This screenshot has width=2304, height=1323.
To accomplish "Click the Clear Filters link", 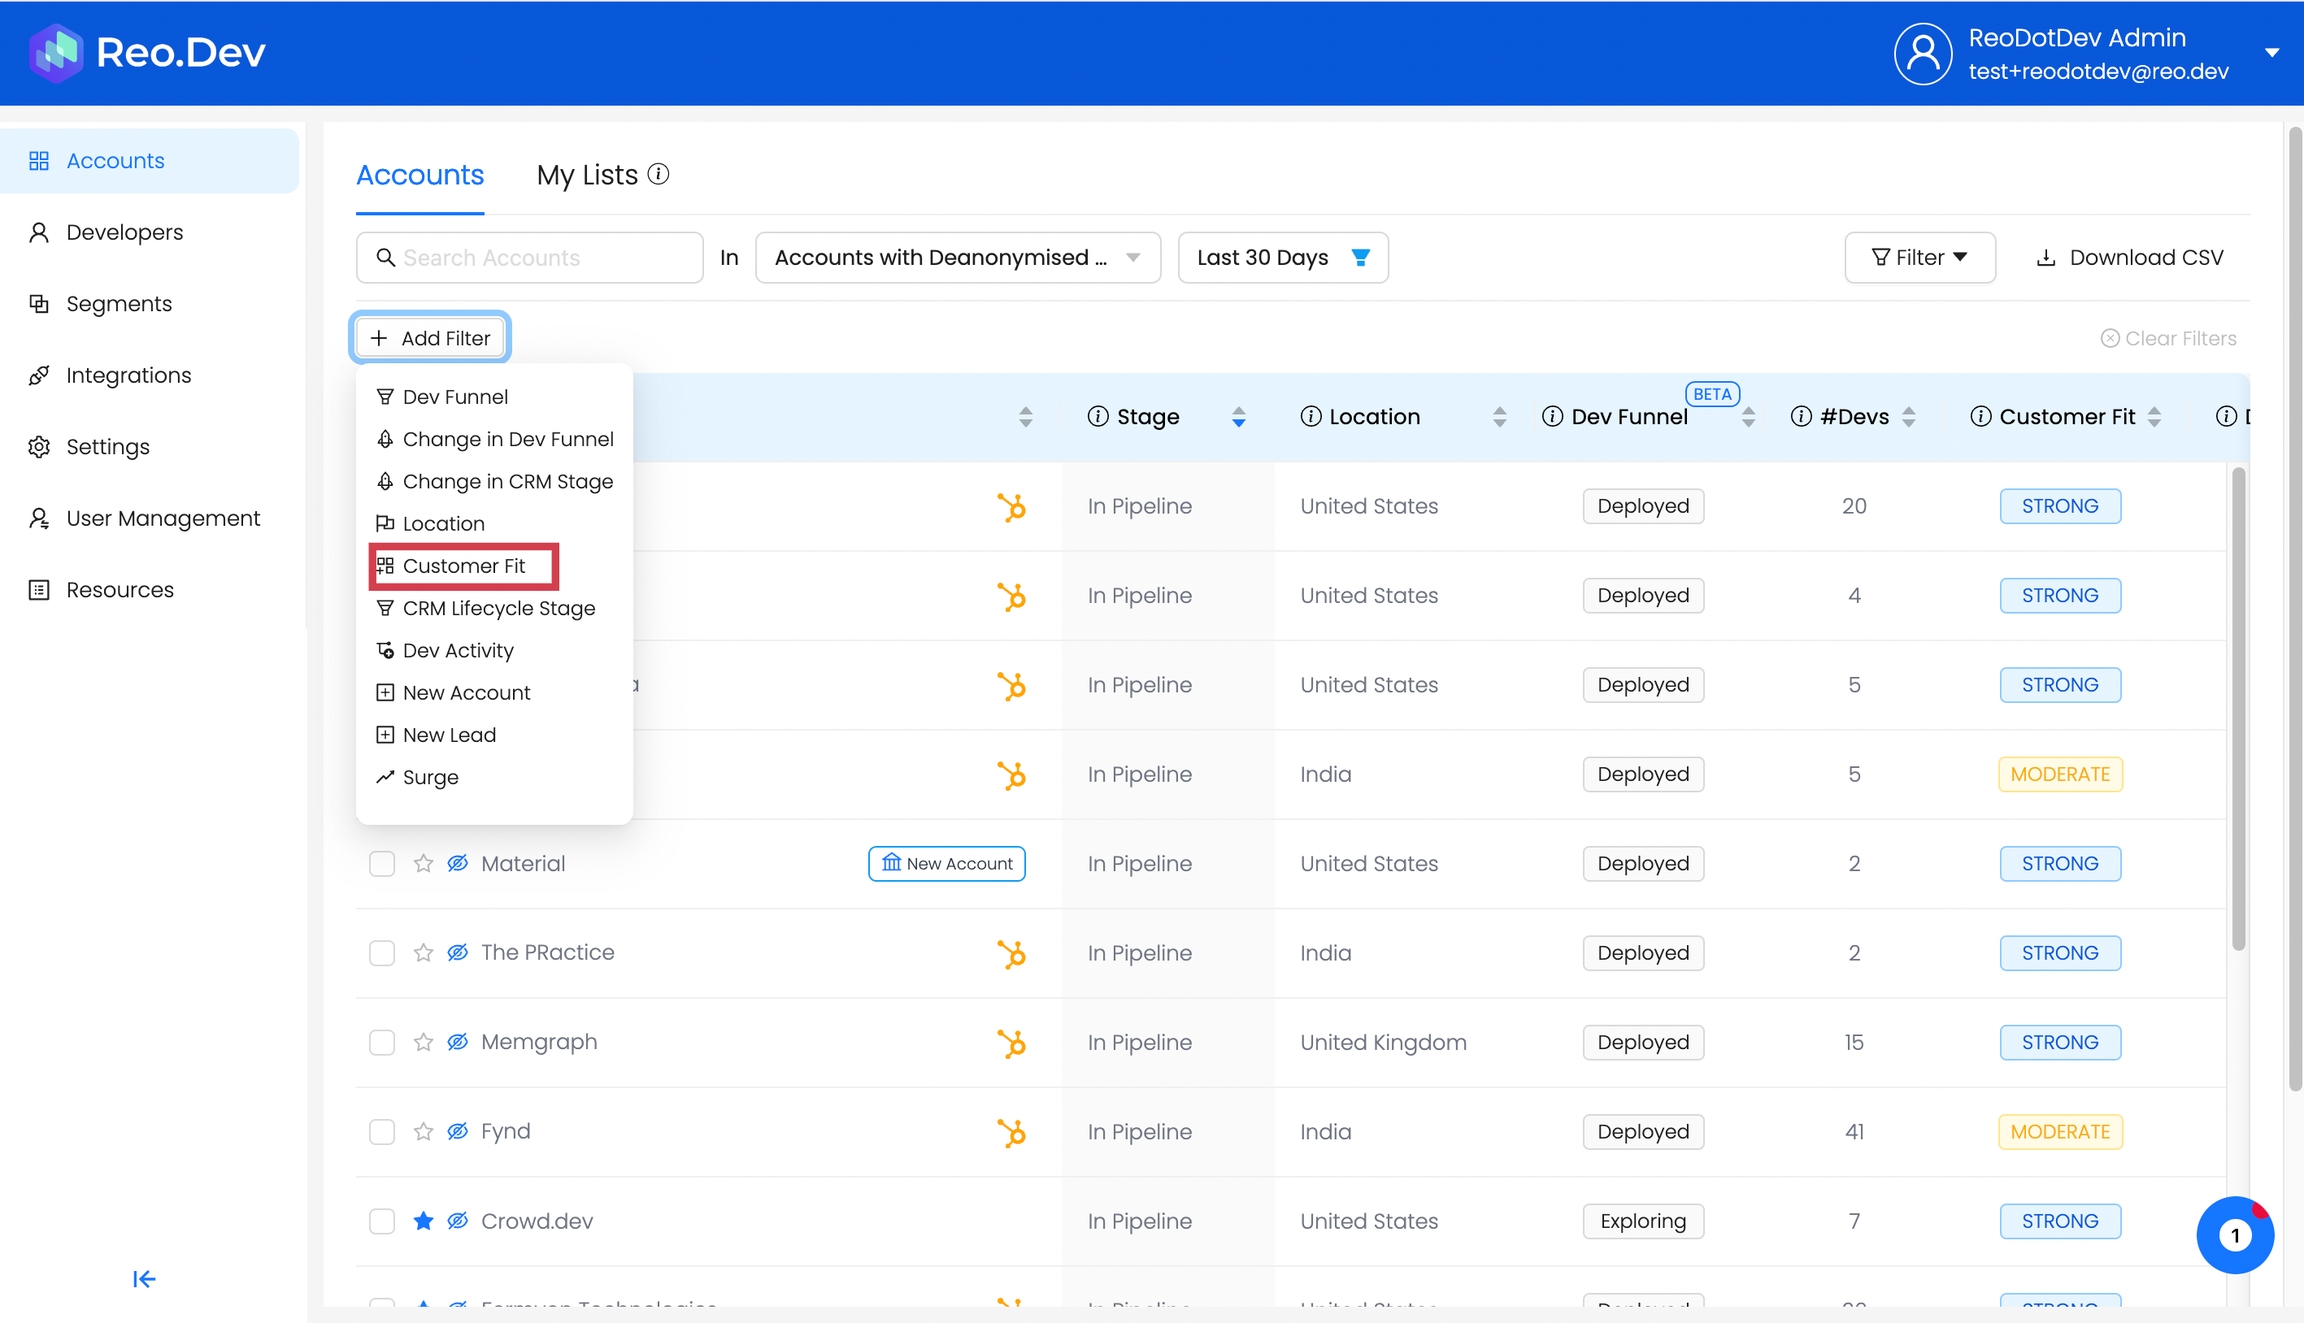I will coord(2168,339).
